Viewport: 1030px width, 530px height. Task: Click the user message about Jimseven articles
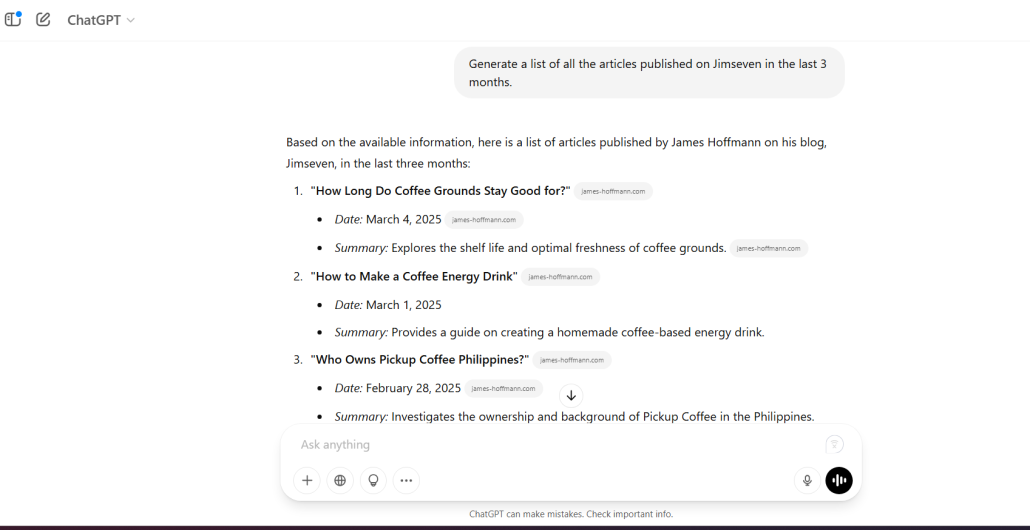point(649,73)
